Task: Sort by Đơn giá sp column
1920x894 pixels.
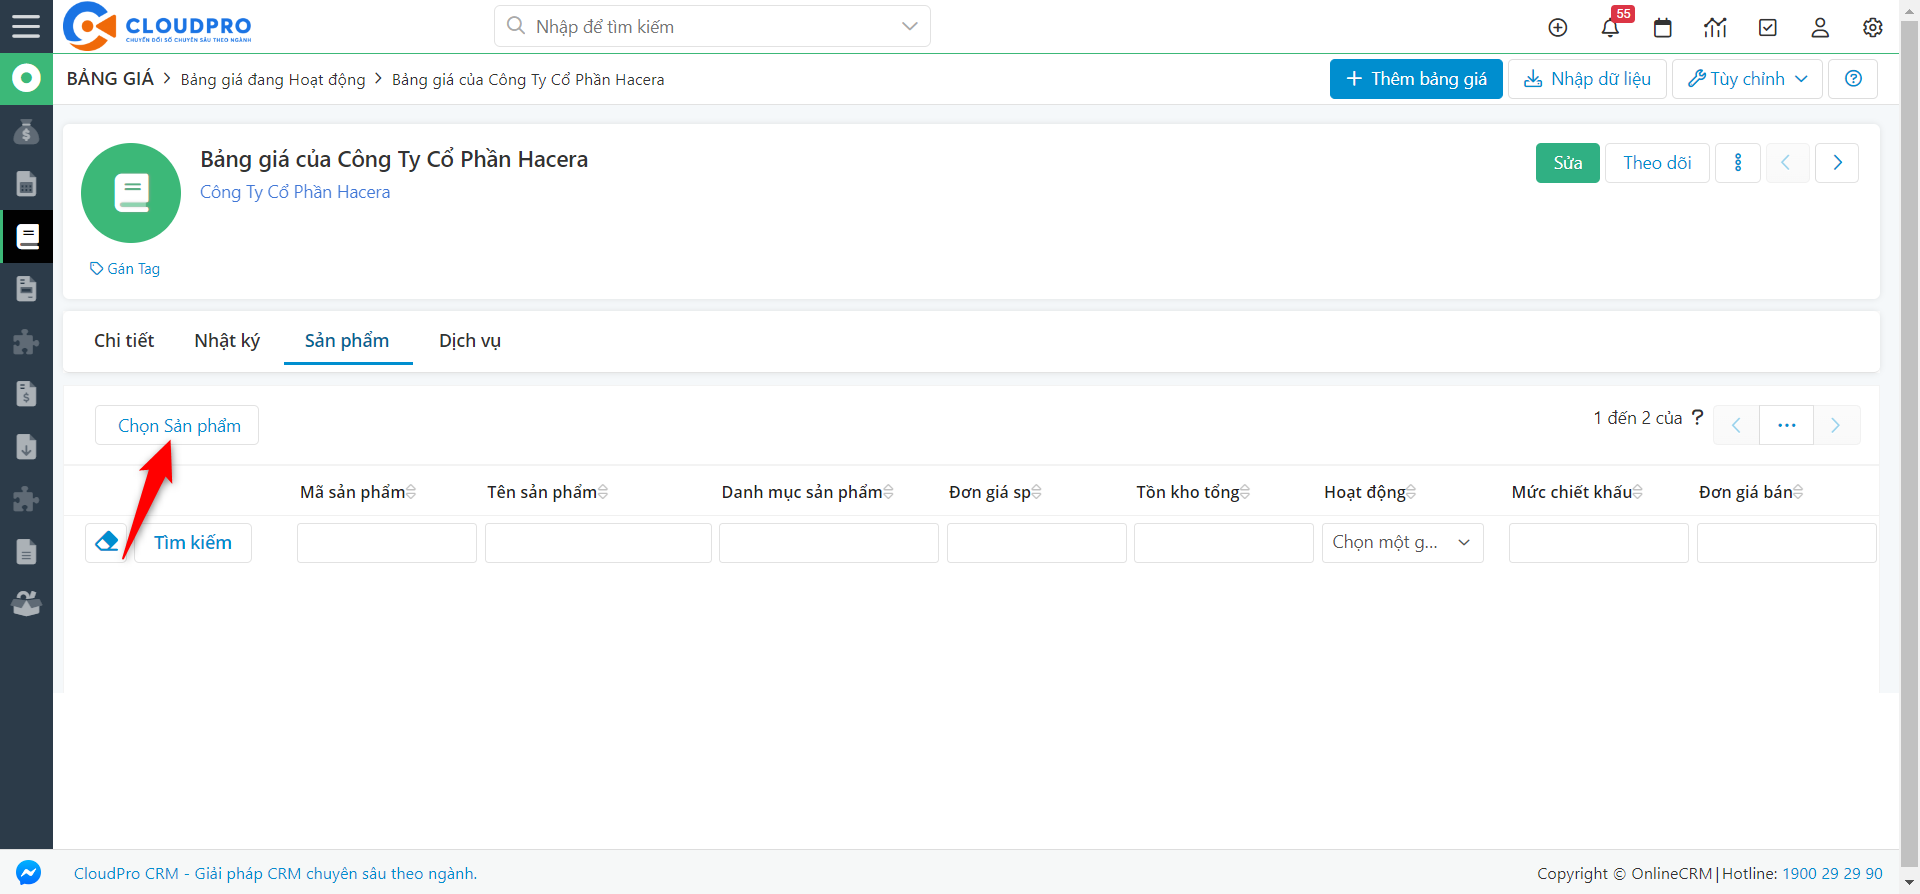Action: coord(995,492)
